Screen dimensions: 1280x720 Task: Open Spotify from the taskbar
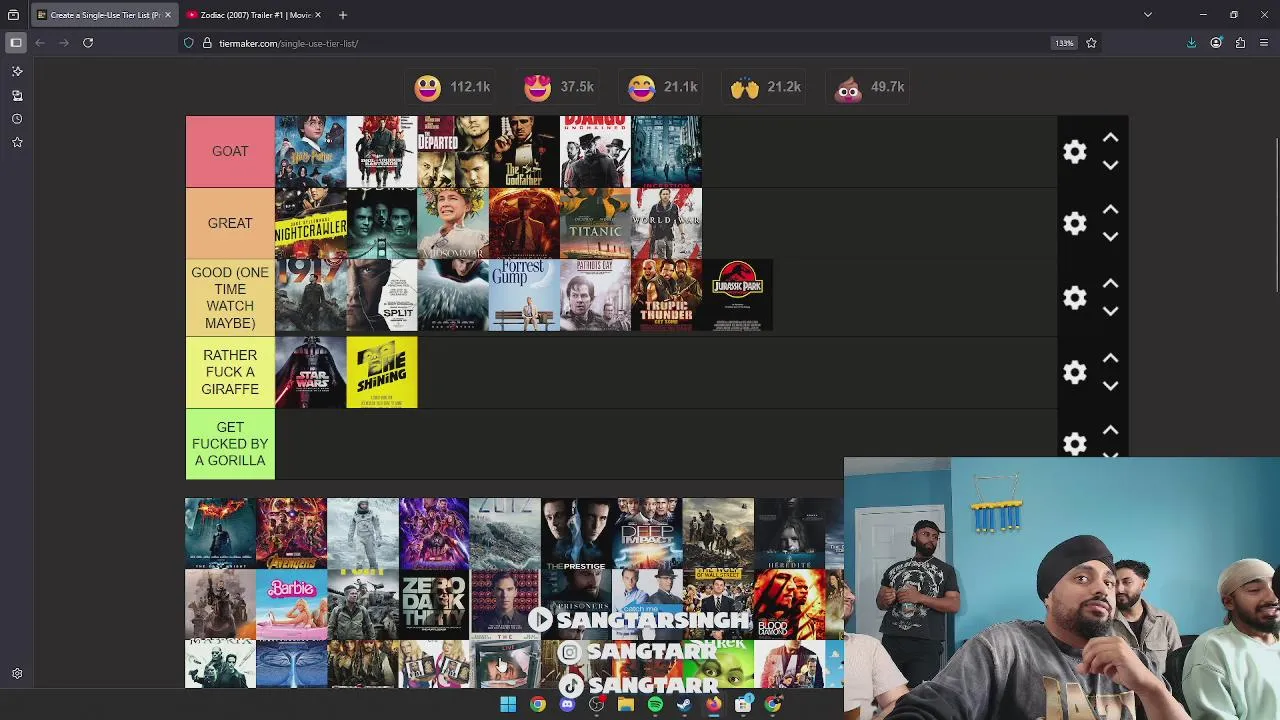point(655,705)
